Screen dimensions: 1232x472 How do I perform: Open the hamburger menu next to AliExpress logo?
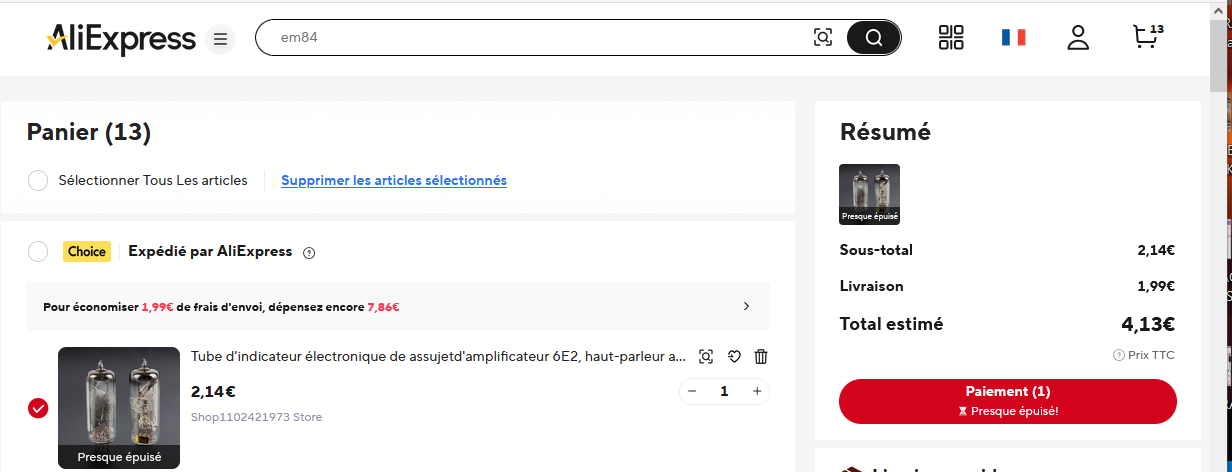point(221,40)
